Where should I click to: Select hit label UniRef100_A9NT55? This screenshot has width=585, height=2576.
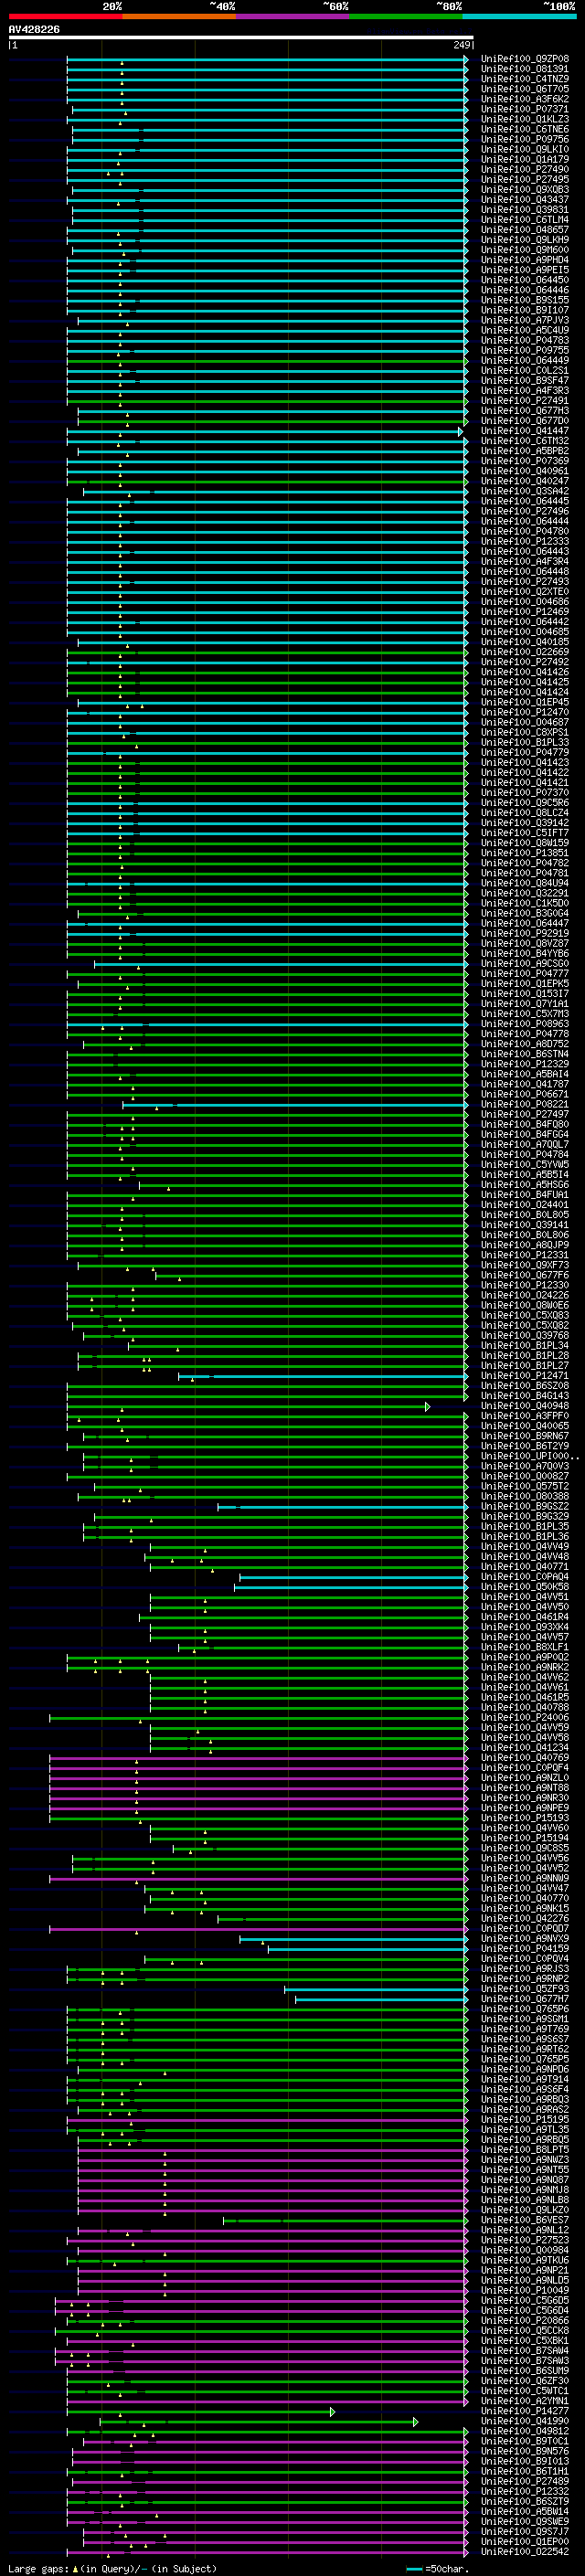tap(525, 2169)
